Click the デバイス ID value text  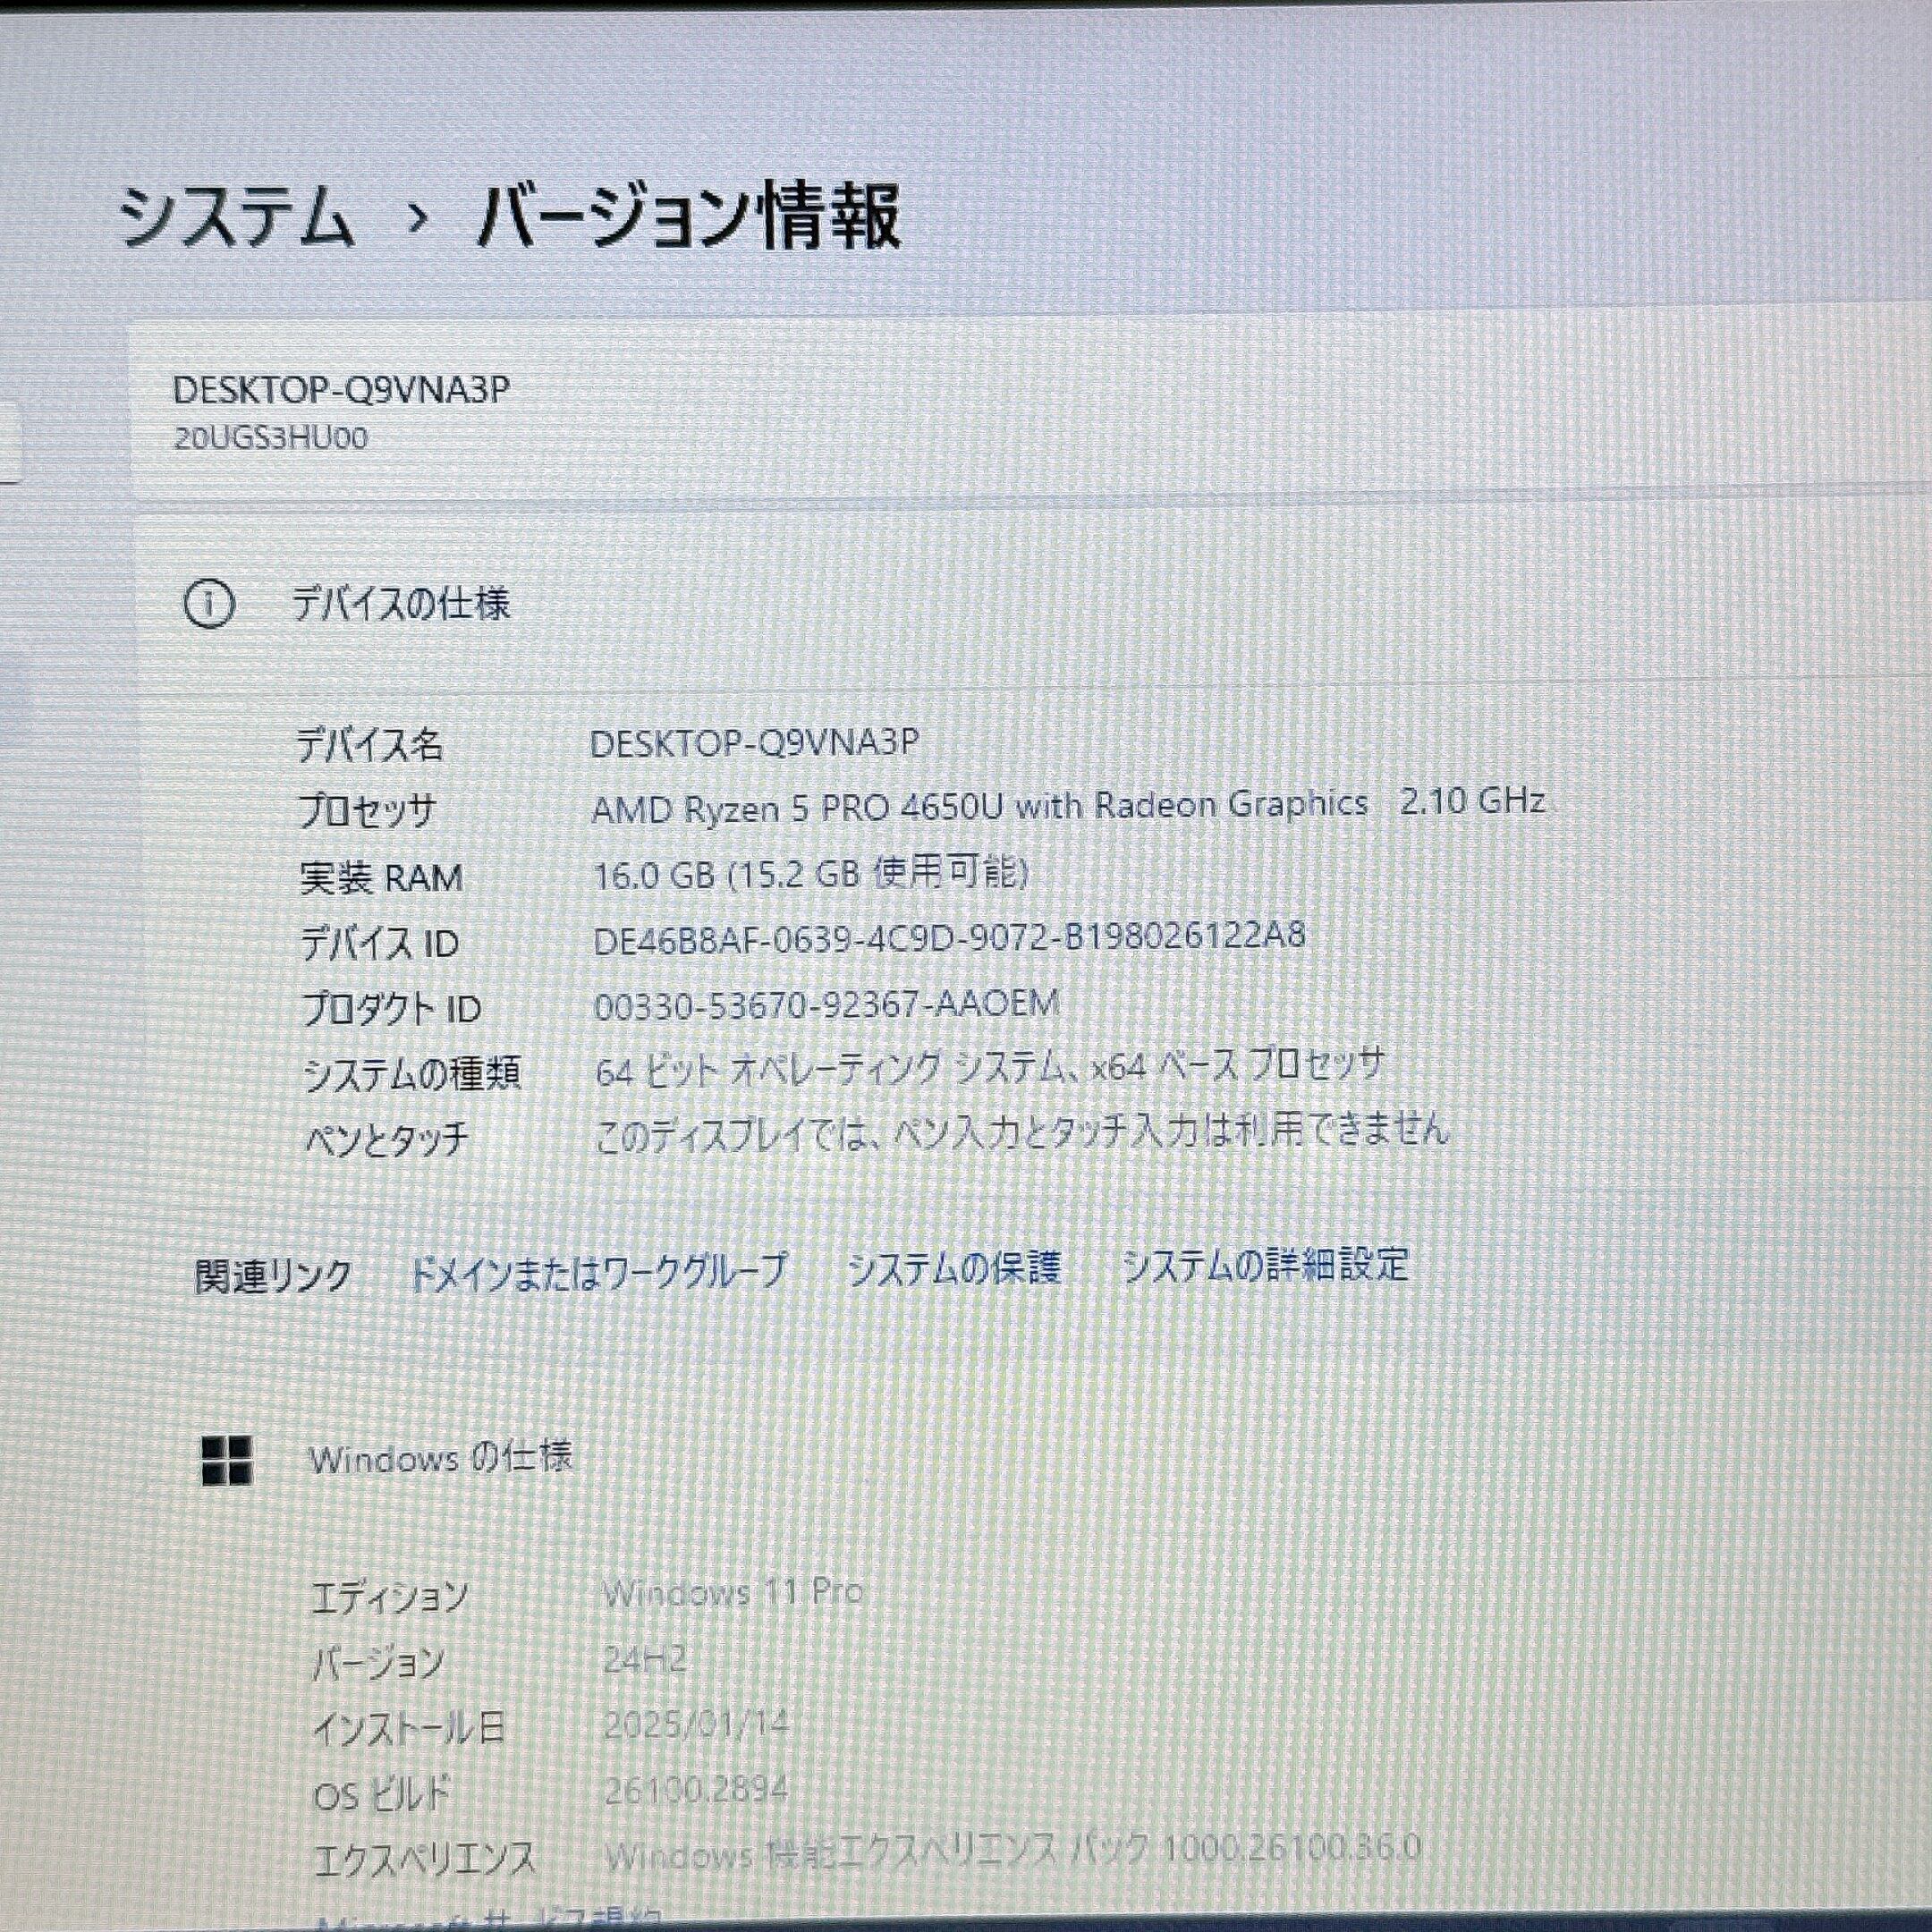coord(948,938)
